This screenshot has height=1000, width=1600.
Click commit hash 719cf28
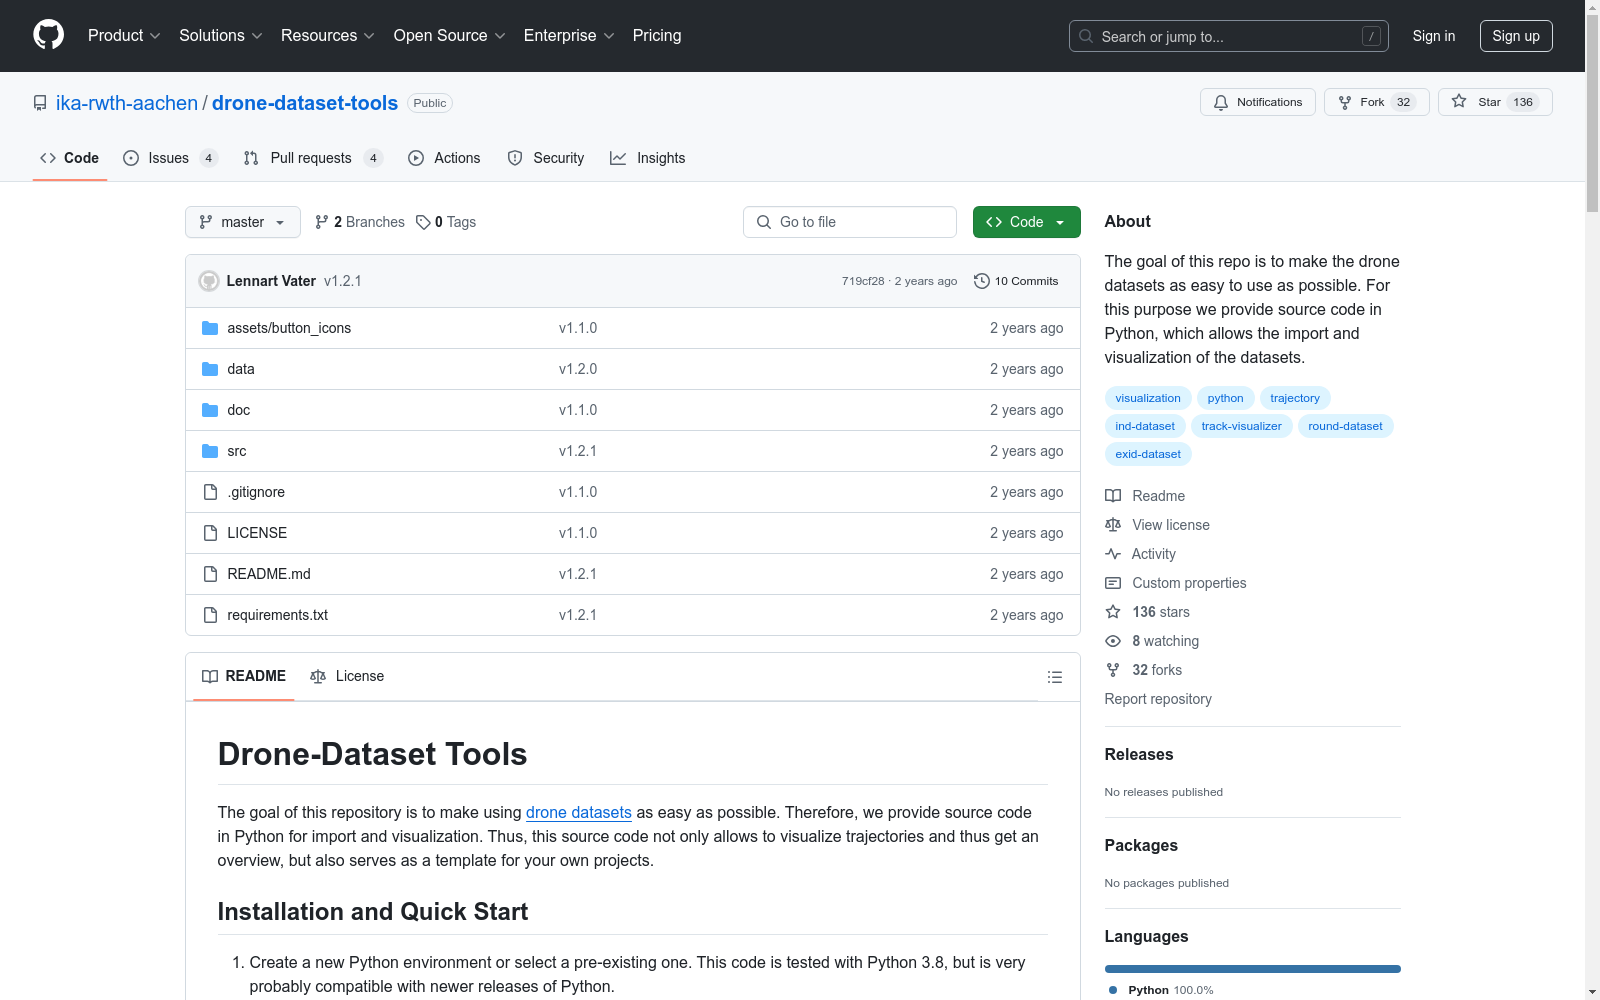tap(863, 281)
